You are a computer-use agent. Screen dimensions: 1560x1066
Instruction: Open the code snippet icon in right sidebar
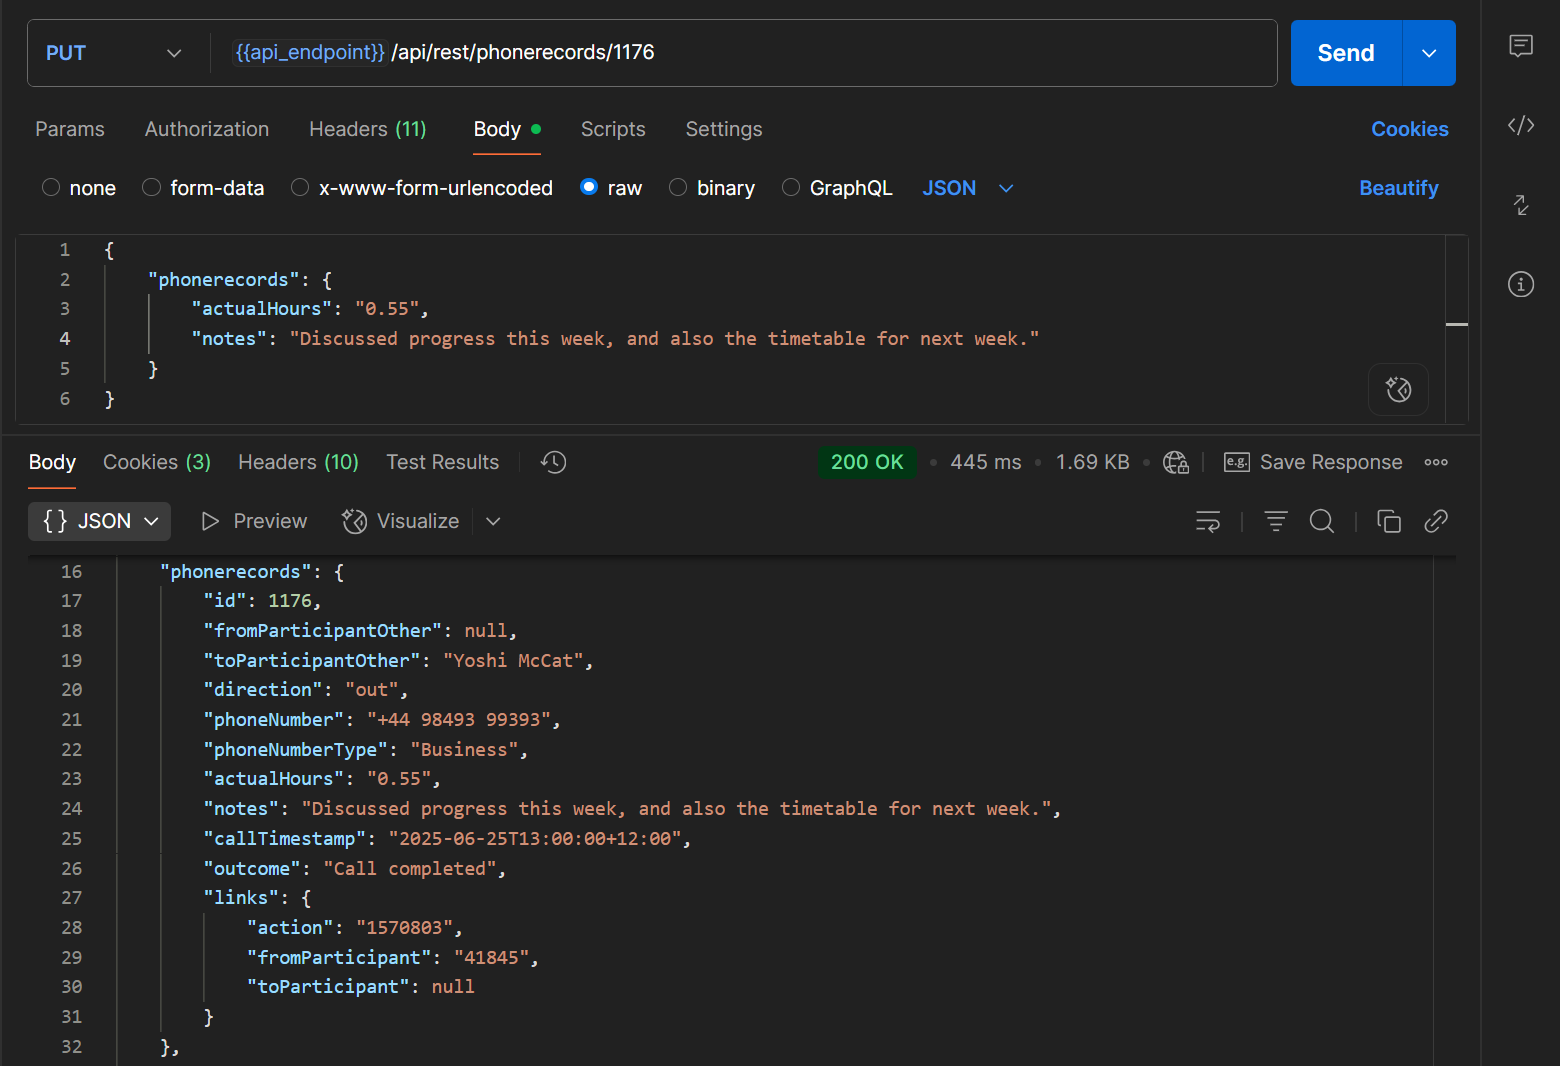pos(1520,125)
